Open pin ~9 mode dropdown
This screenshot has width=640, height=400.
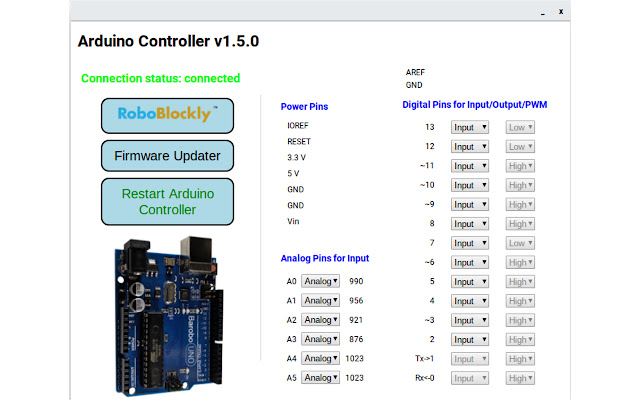(469, 204)
